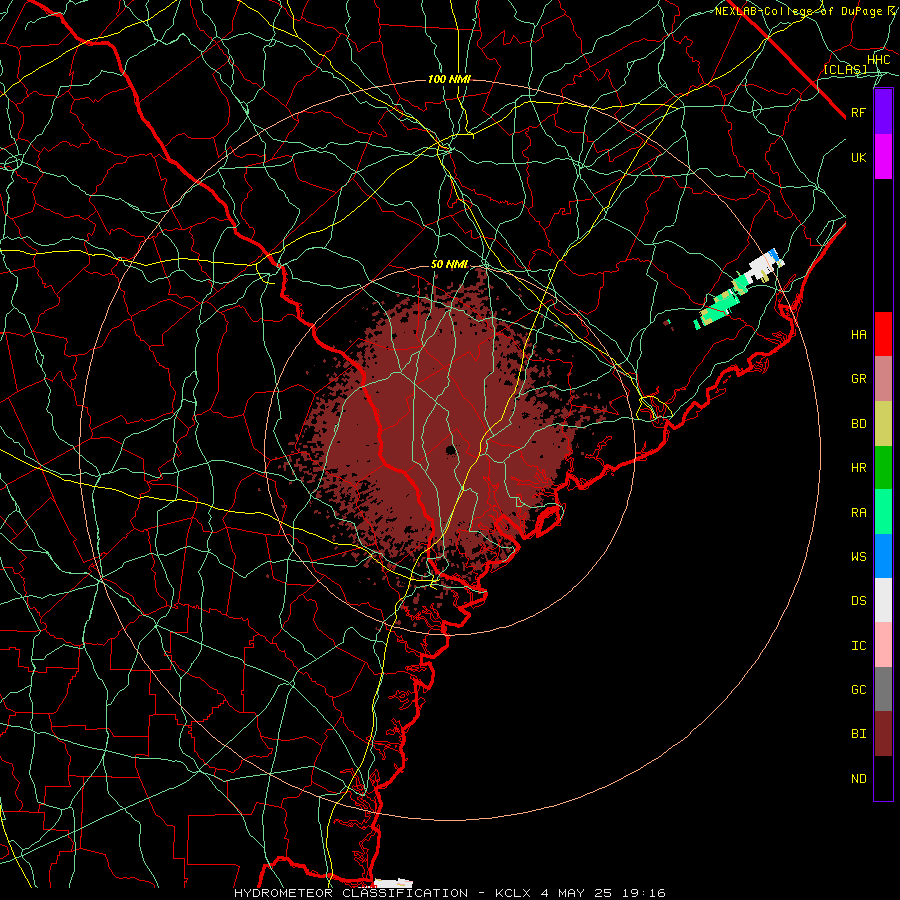Click the UK legend label text
900x900 pixels.
click(859, 158)
